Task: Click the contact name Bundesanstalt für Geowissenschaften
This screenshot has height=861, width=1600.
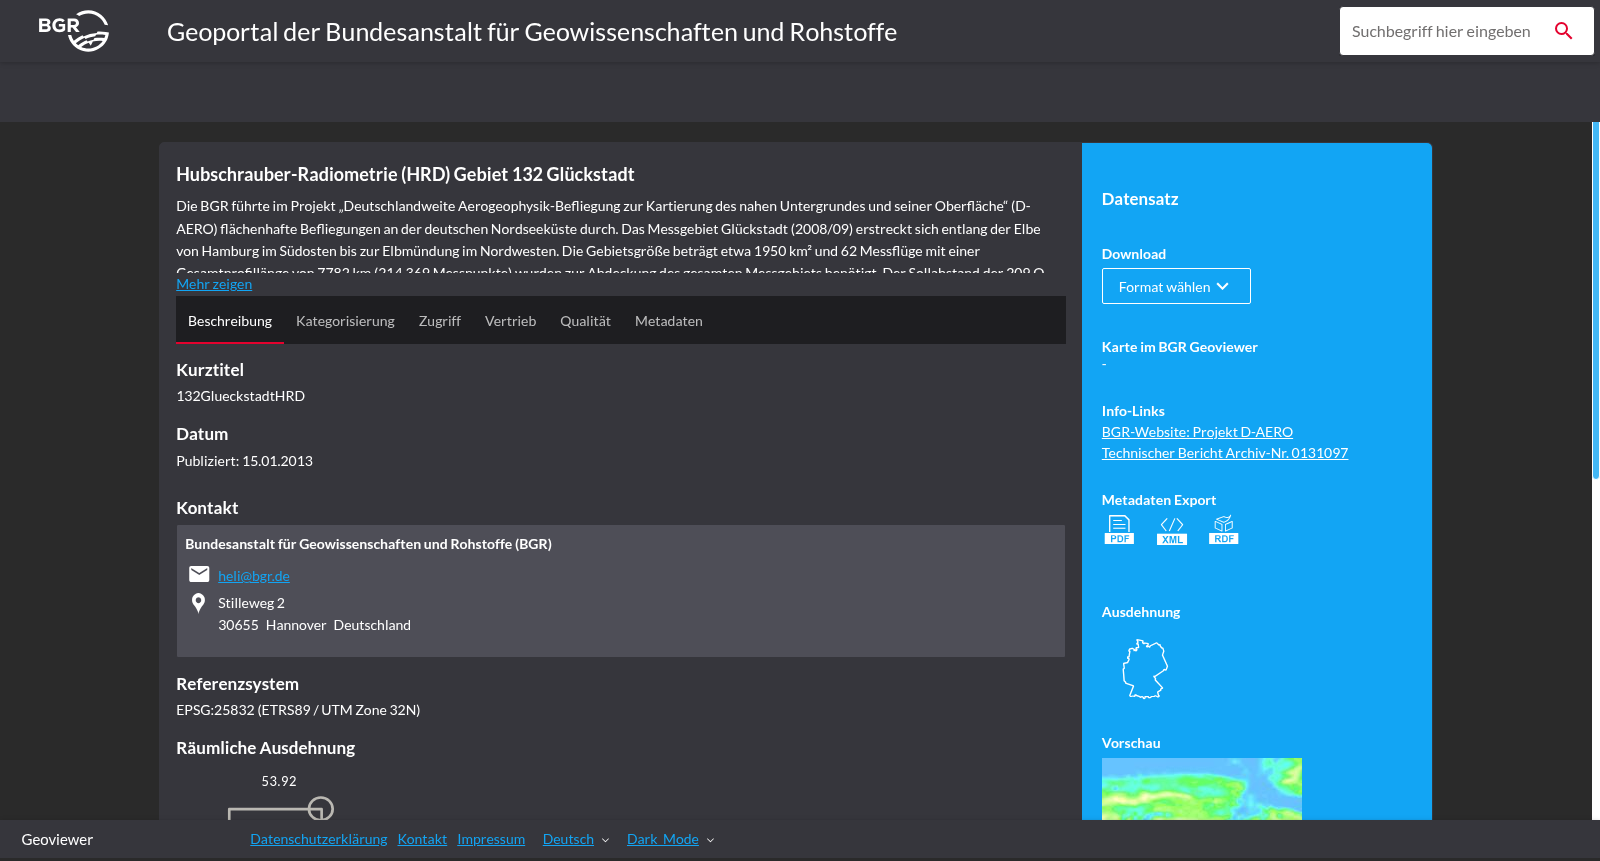Action: click(x=368, y=544)
